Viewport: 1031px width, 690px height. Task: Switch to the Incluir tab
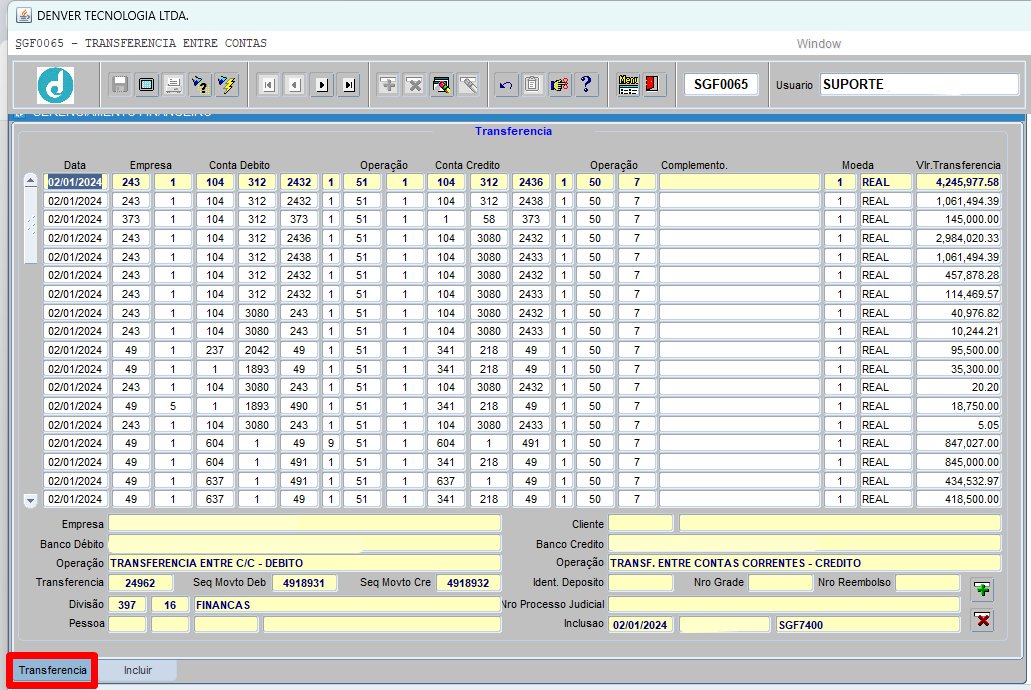coord(137,670)
